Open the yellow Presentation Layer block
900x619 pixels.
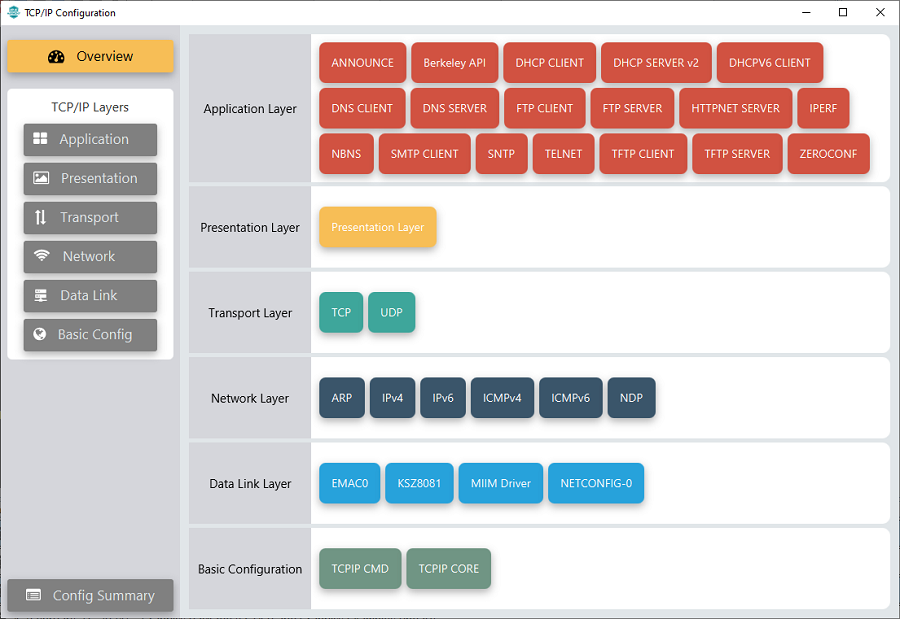tap(377, 227)
